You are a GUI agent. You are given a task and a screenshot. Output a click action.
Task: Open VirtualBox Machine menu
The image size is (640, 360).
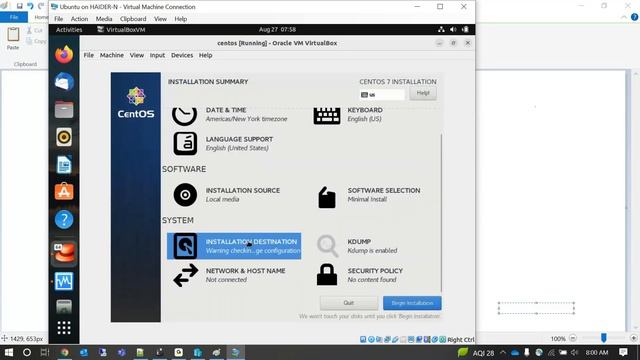(111, 55)
